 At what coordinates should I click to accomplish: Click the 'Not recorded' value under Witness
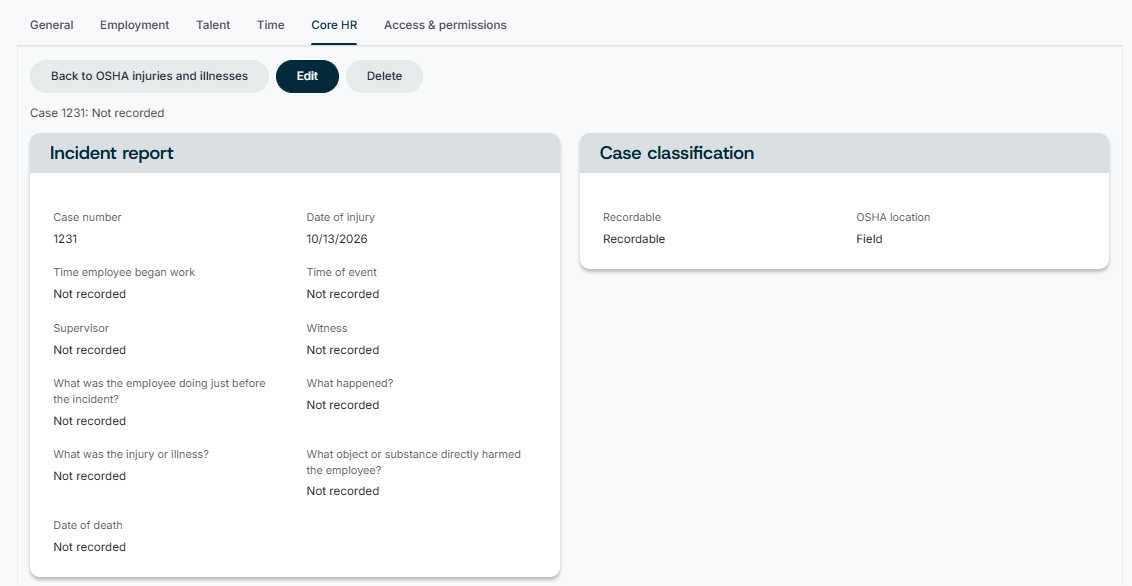pyautogui.click(x=343, y=350)
